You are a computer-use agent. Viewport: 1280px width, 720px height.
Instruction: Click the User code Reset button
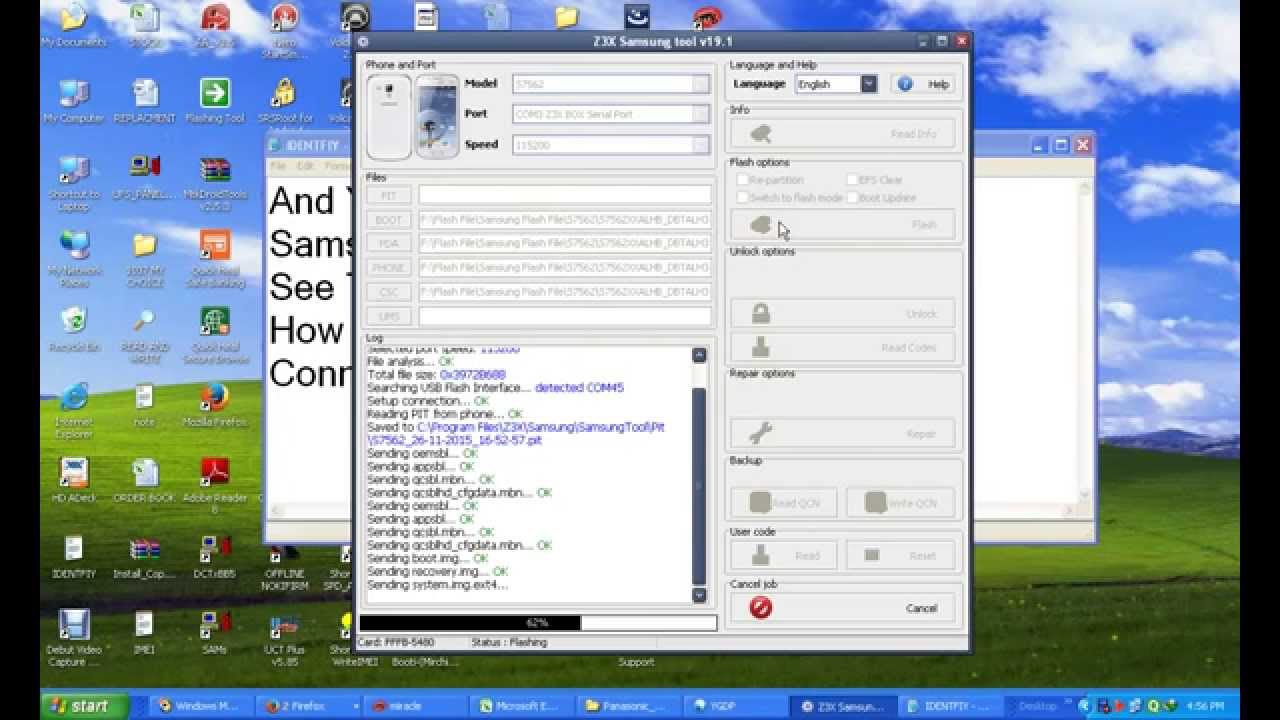(900, 555)
